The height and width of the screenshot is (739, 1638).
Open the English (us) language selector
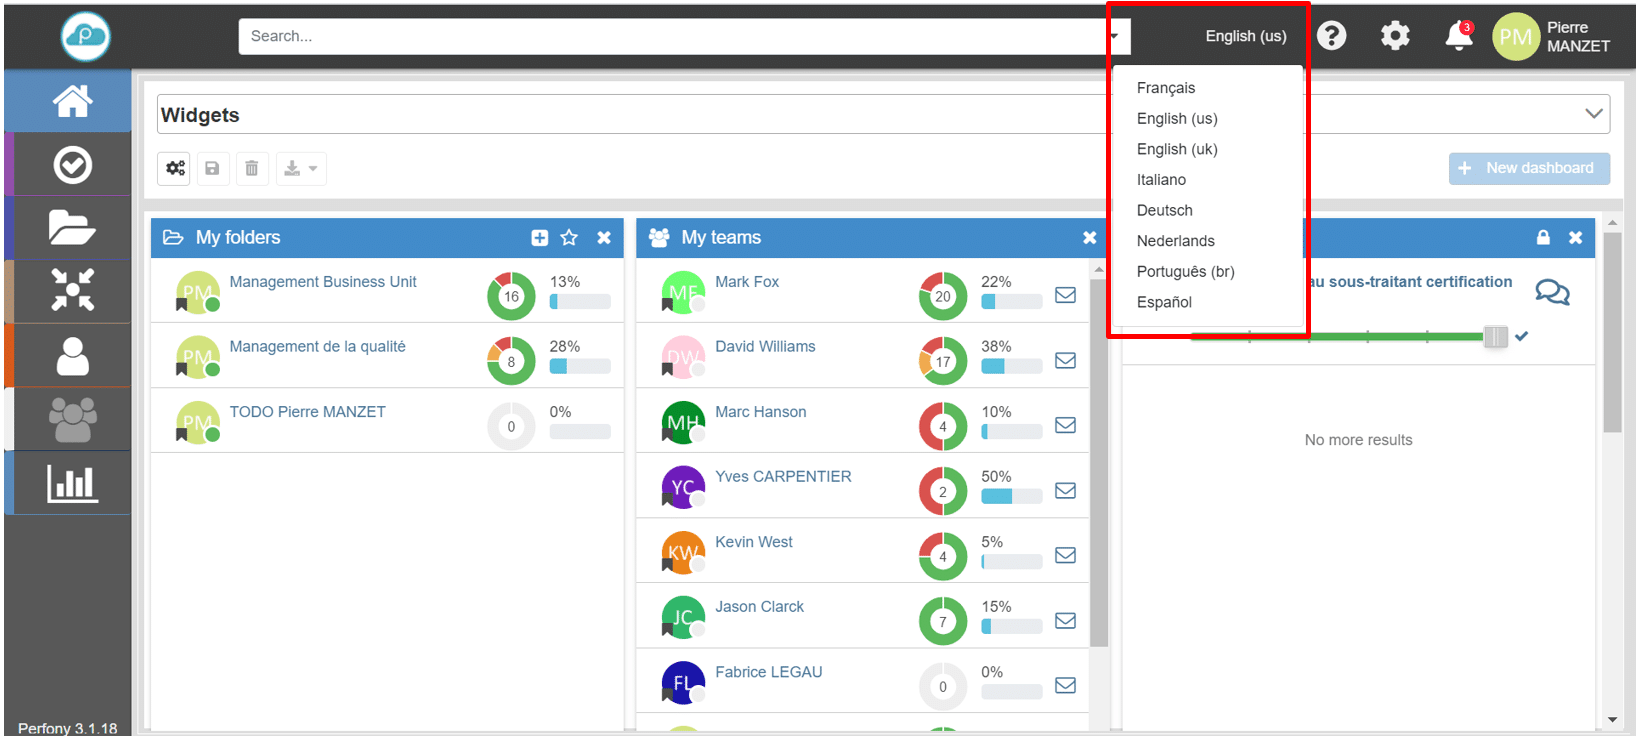tap(1245, 36)
